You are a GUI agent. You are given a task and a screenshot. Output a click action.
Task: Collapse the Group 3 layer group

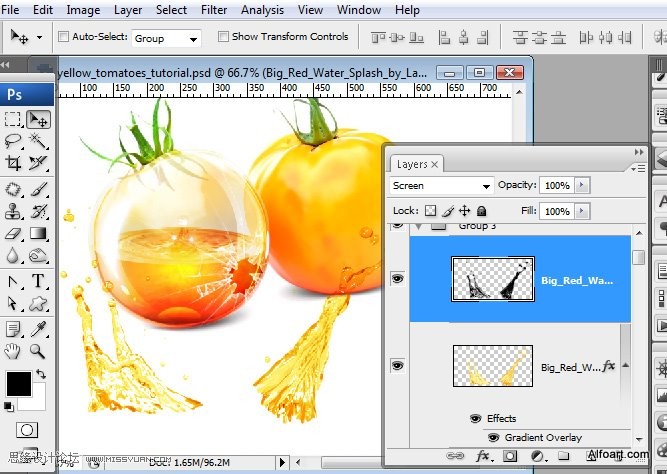click(419, 227)
